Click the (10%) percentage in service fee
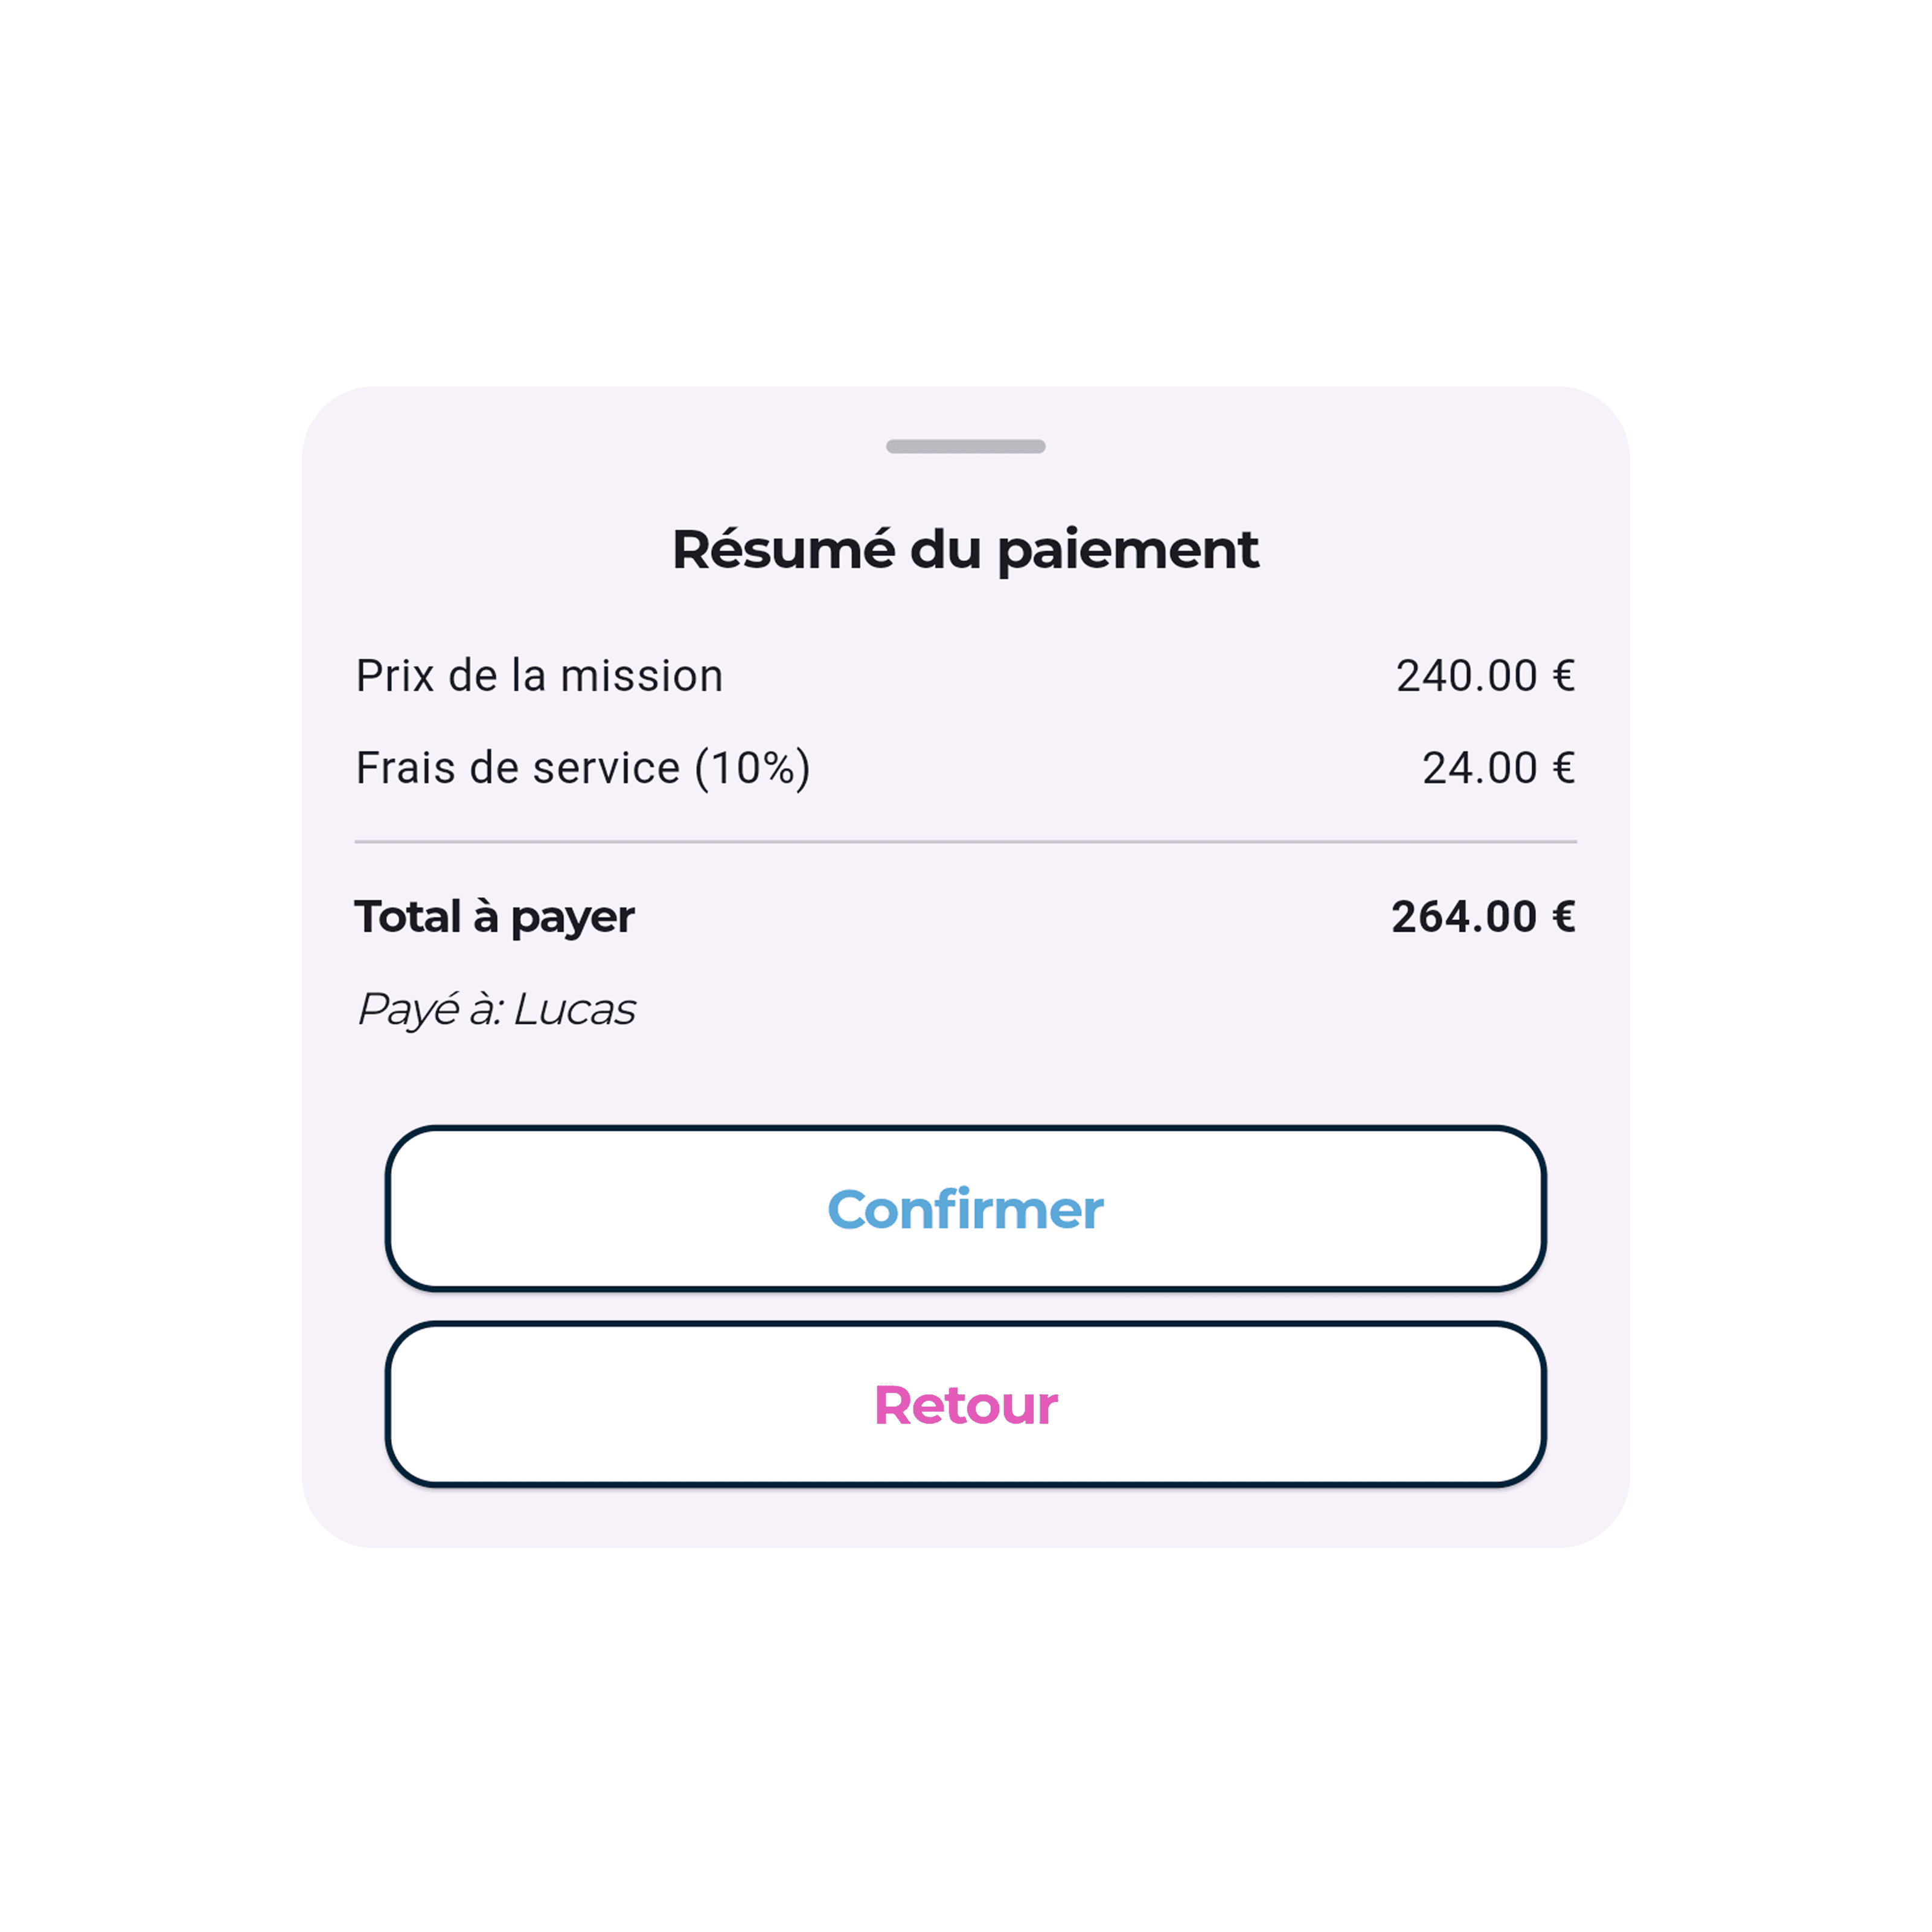 point(752,768)
